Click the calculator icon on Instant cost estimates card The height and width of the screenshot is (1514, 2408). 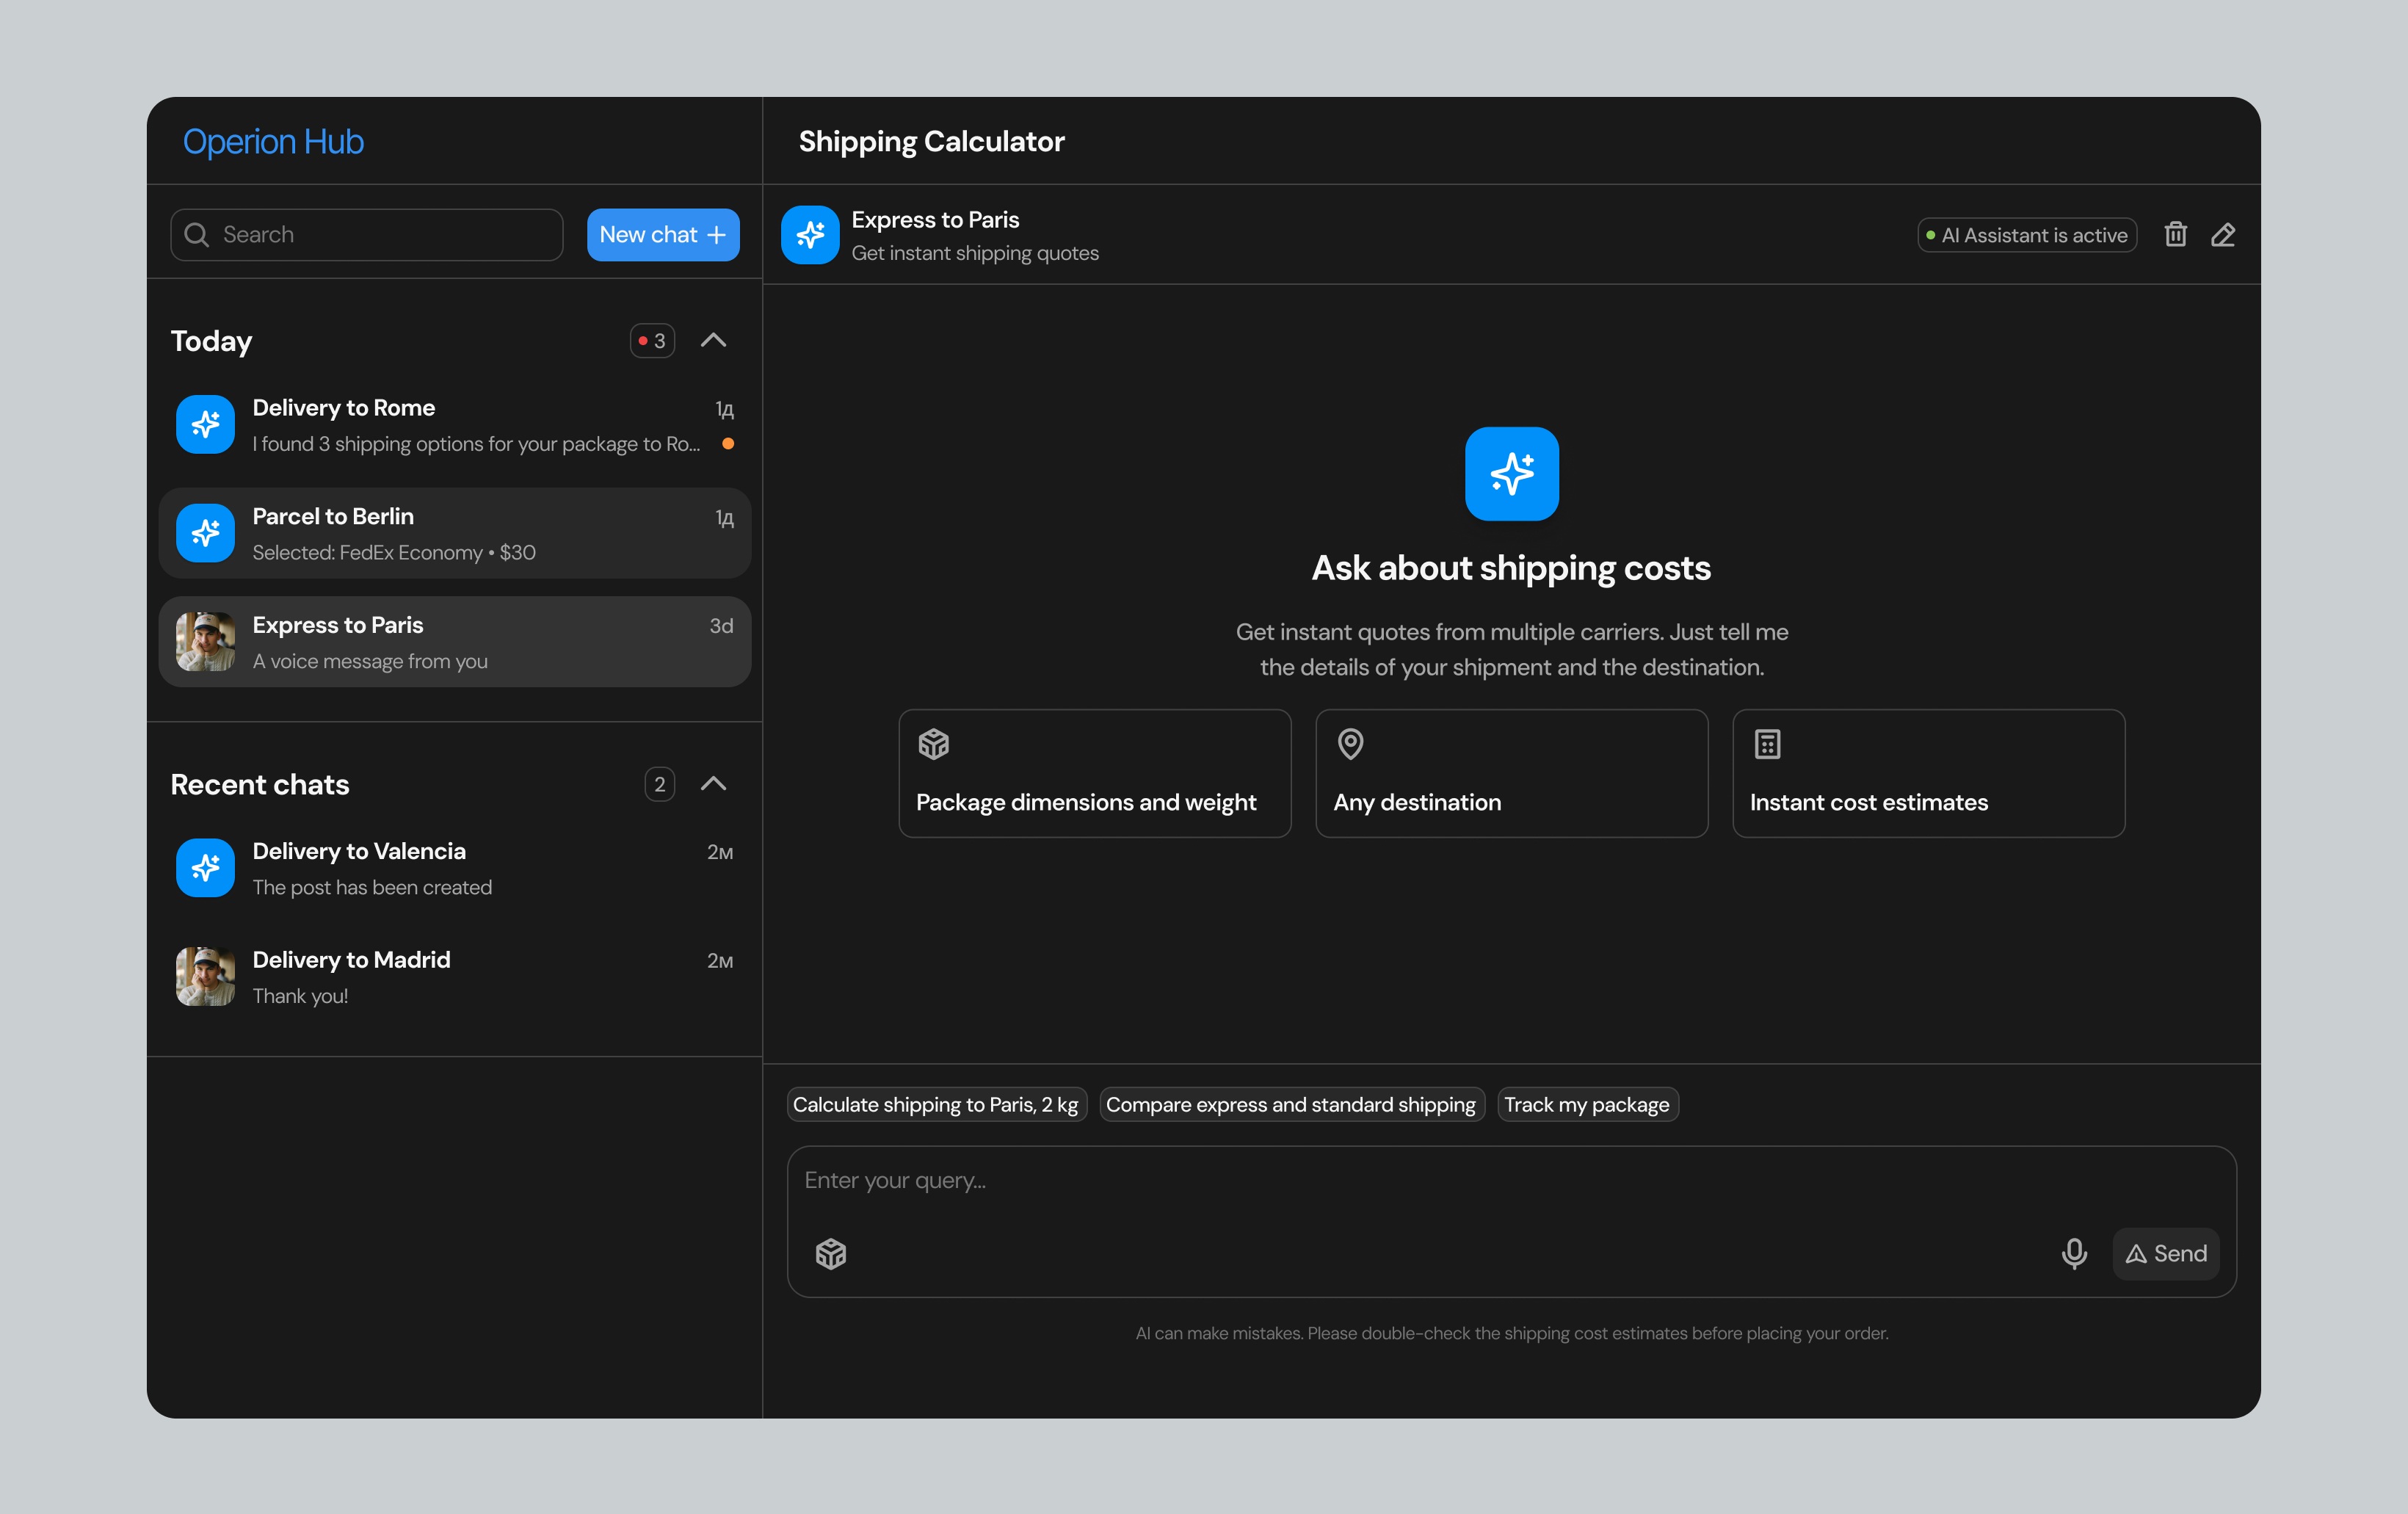[x=1767, y=744]
